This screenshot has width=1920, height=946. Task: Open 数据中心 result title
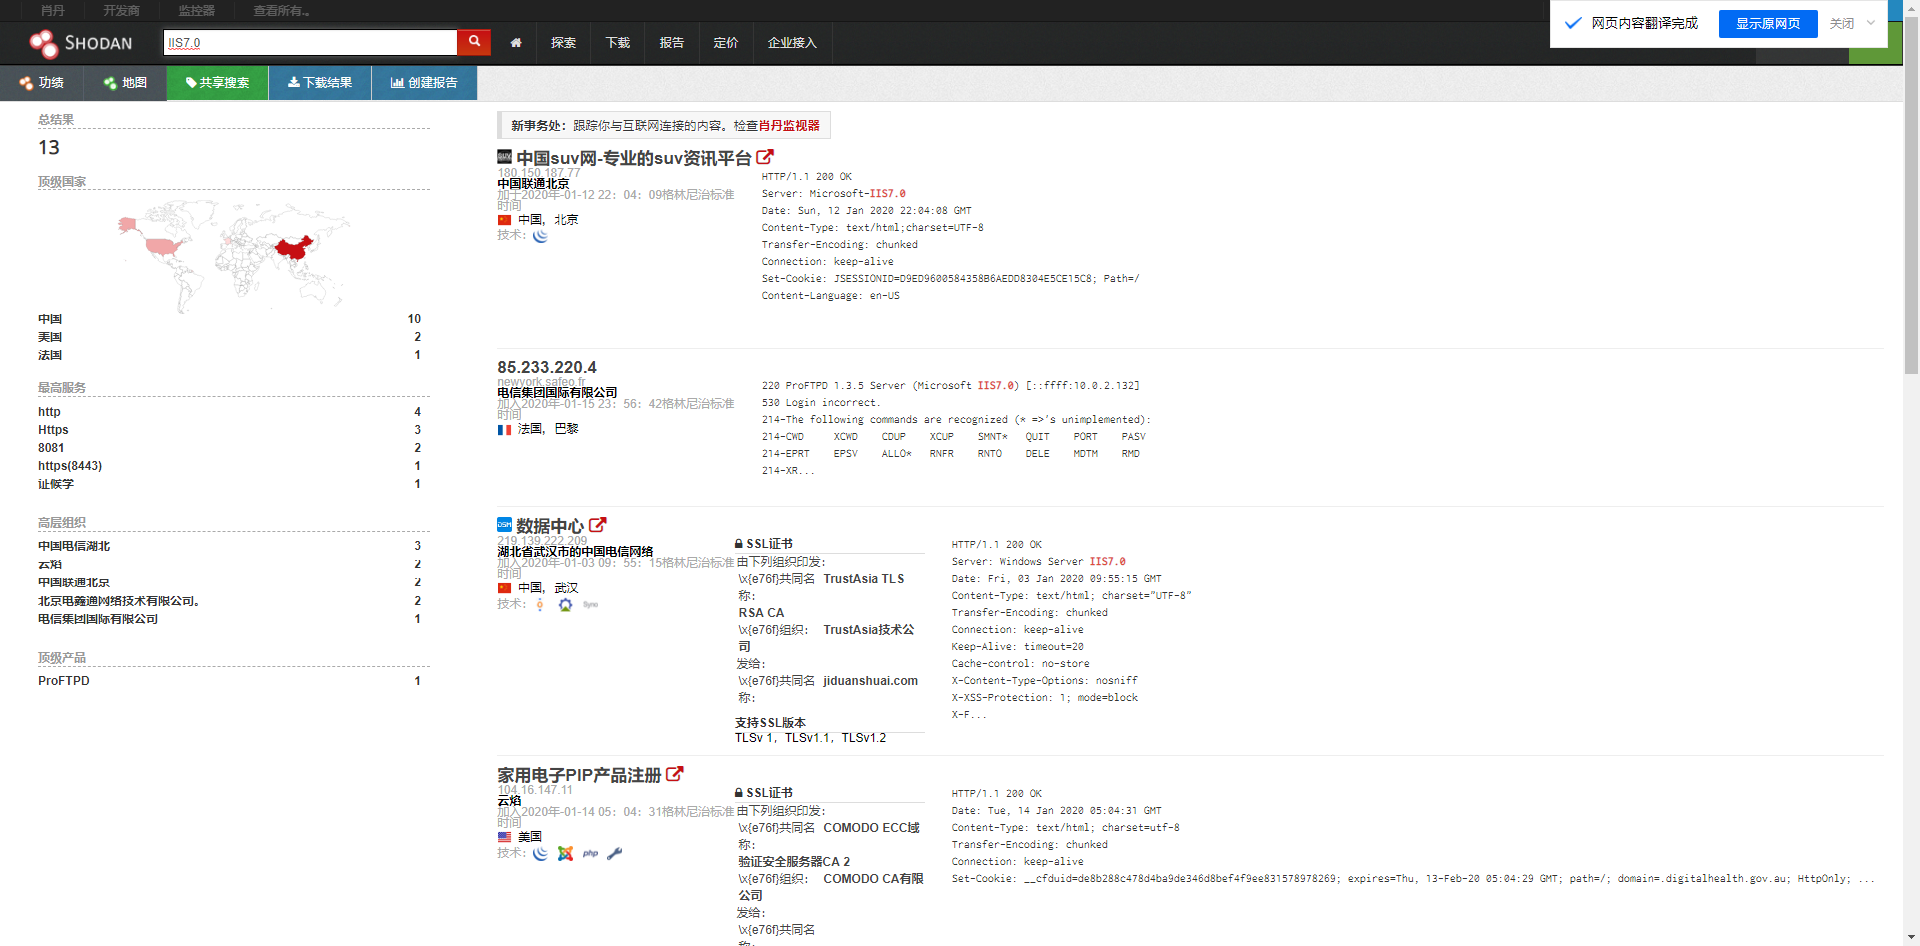pyautogui.click(x=550, y=526)
